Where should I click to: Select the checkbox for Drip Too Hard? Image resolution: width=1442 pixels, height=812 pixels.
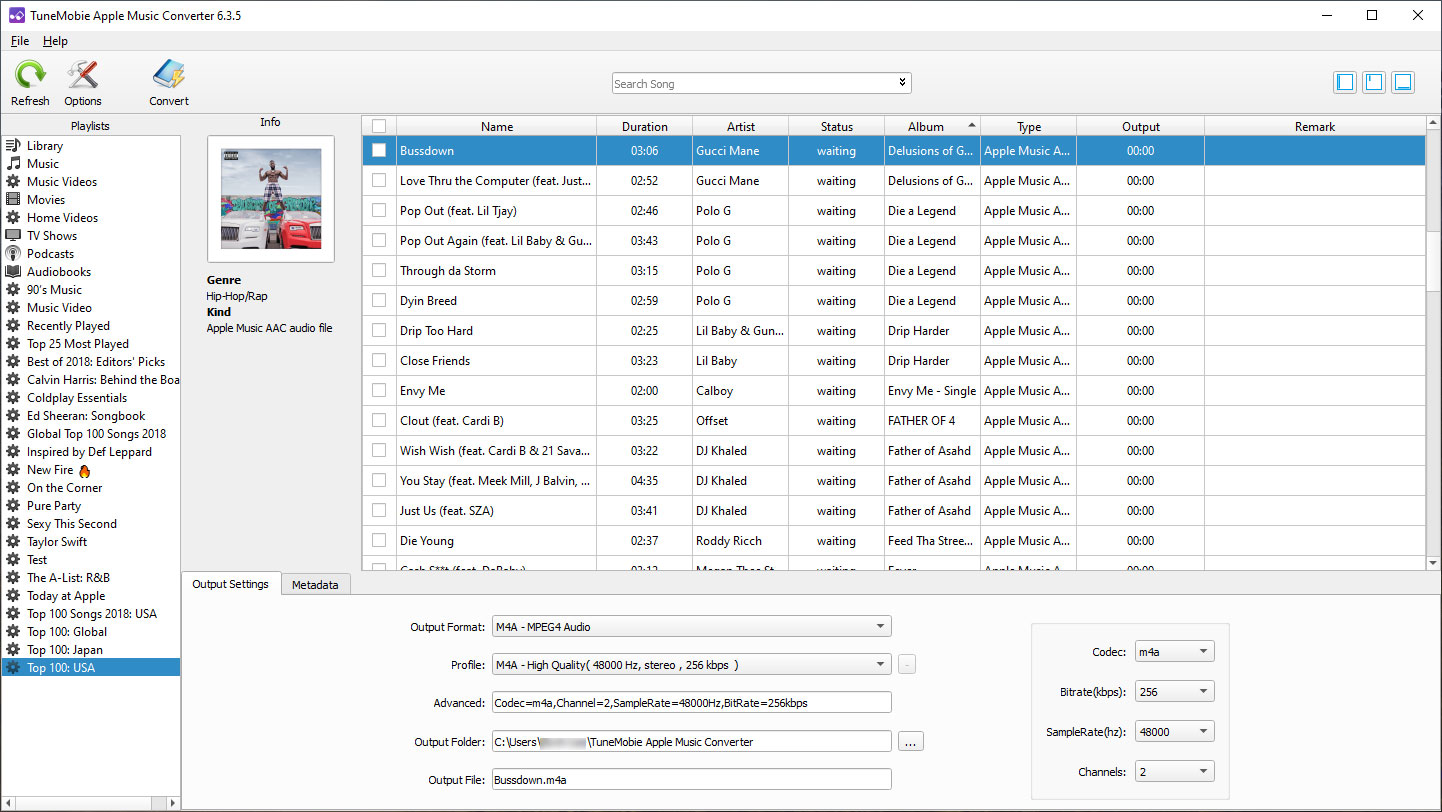pos(378,331)
